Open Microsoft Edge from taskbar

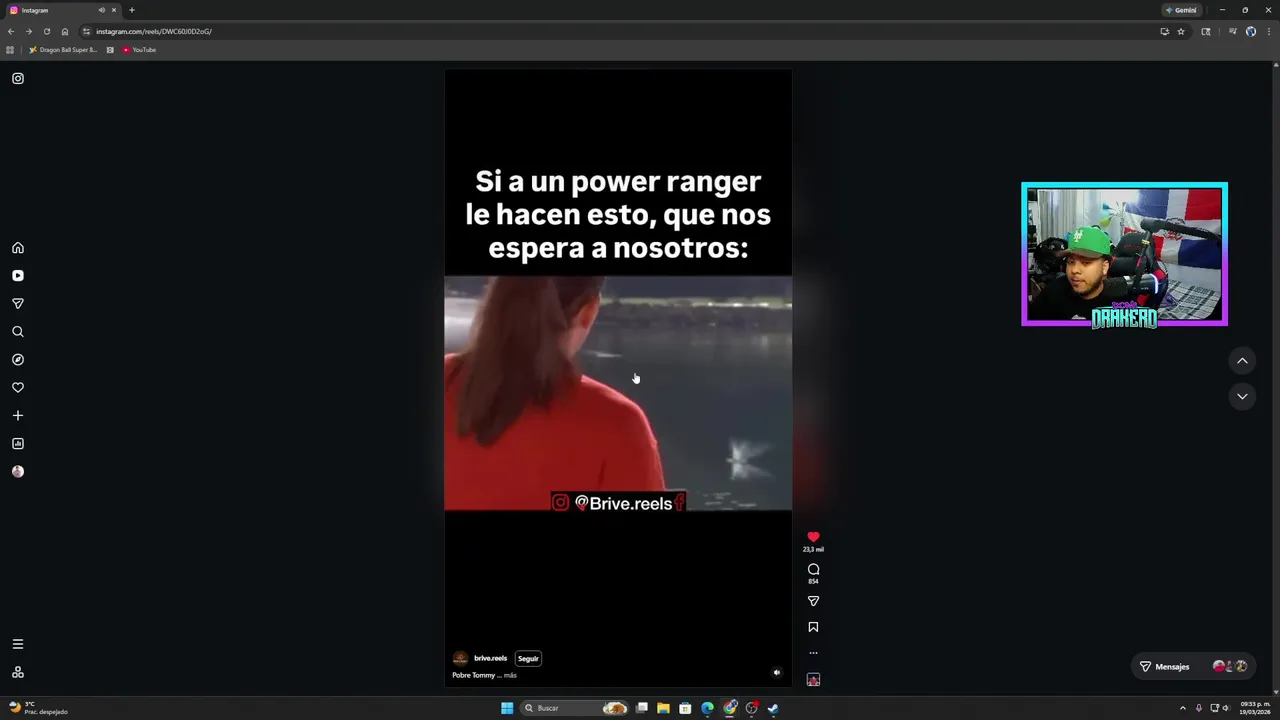click(707, 708)
